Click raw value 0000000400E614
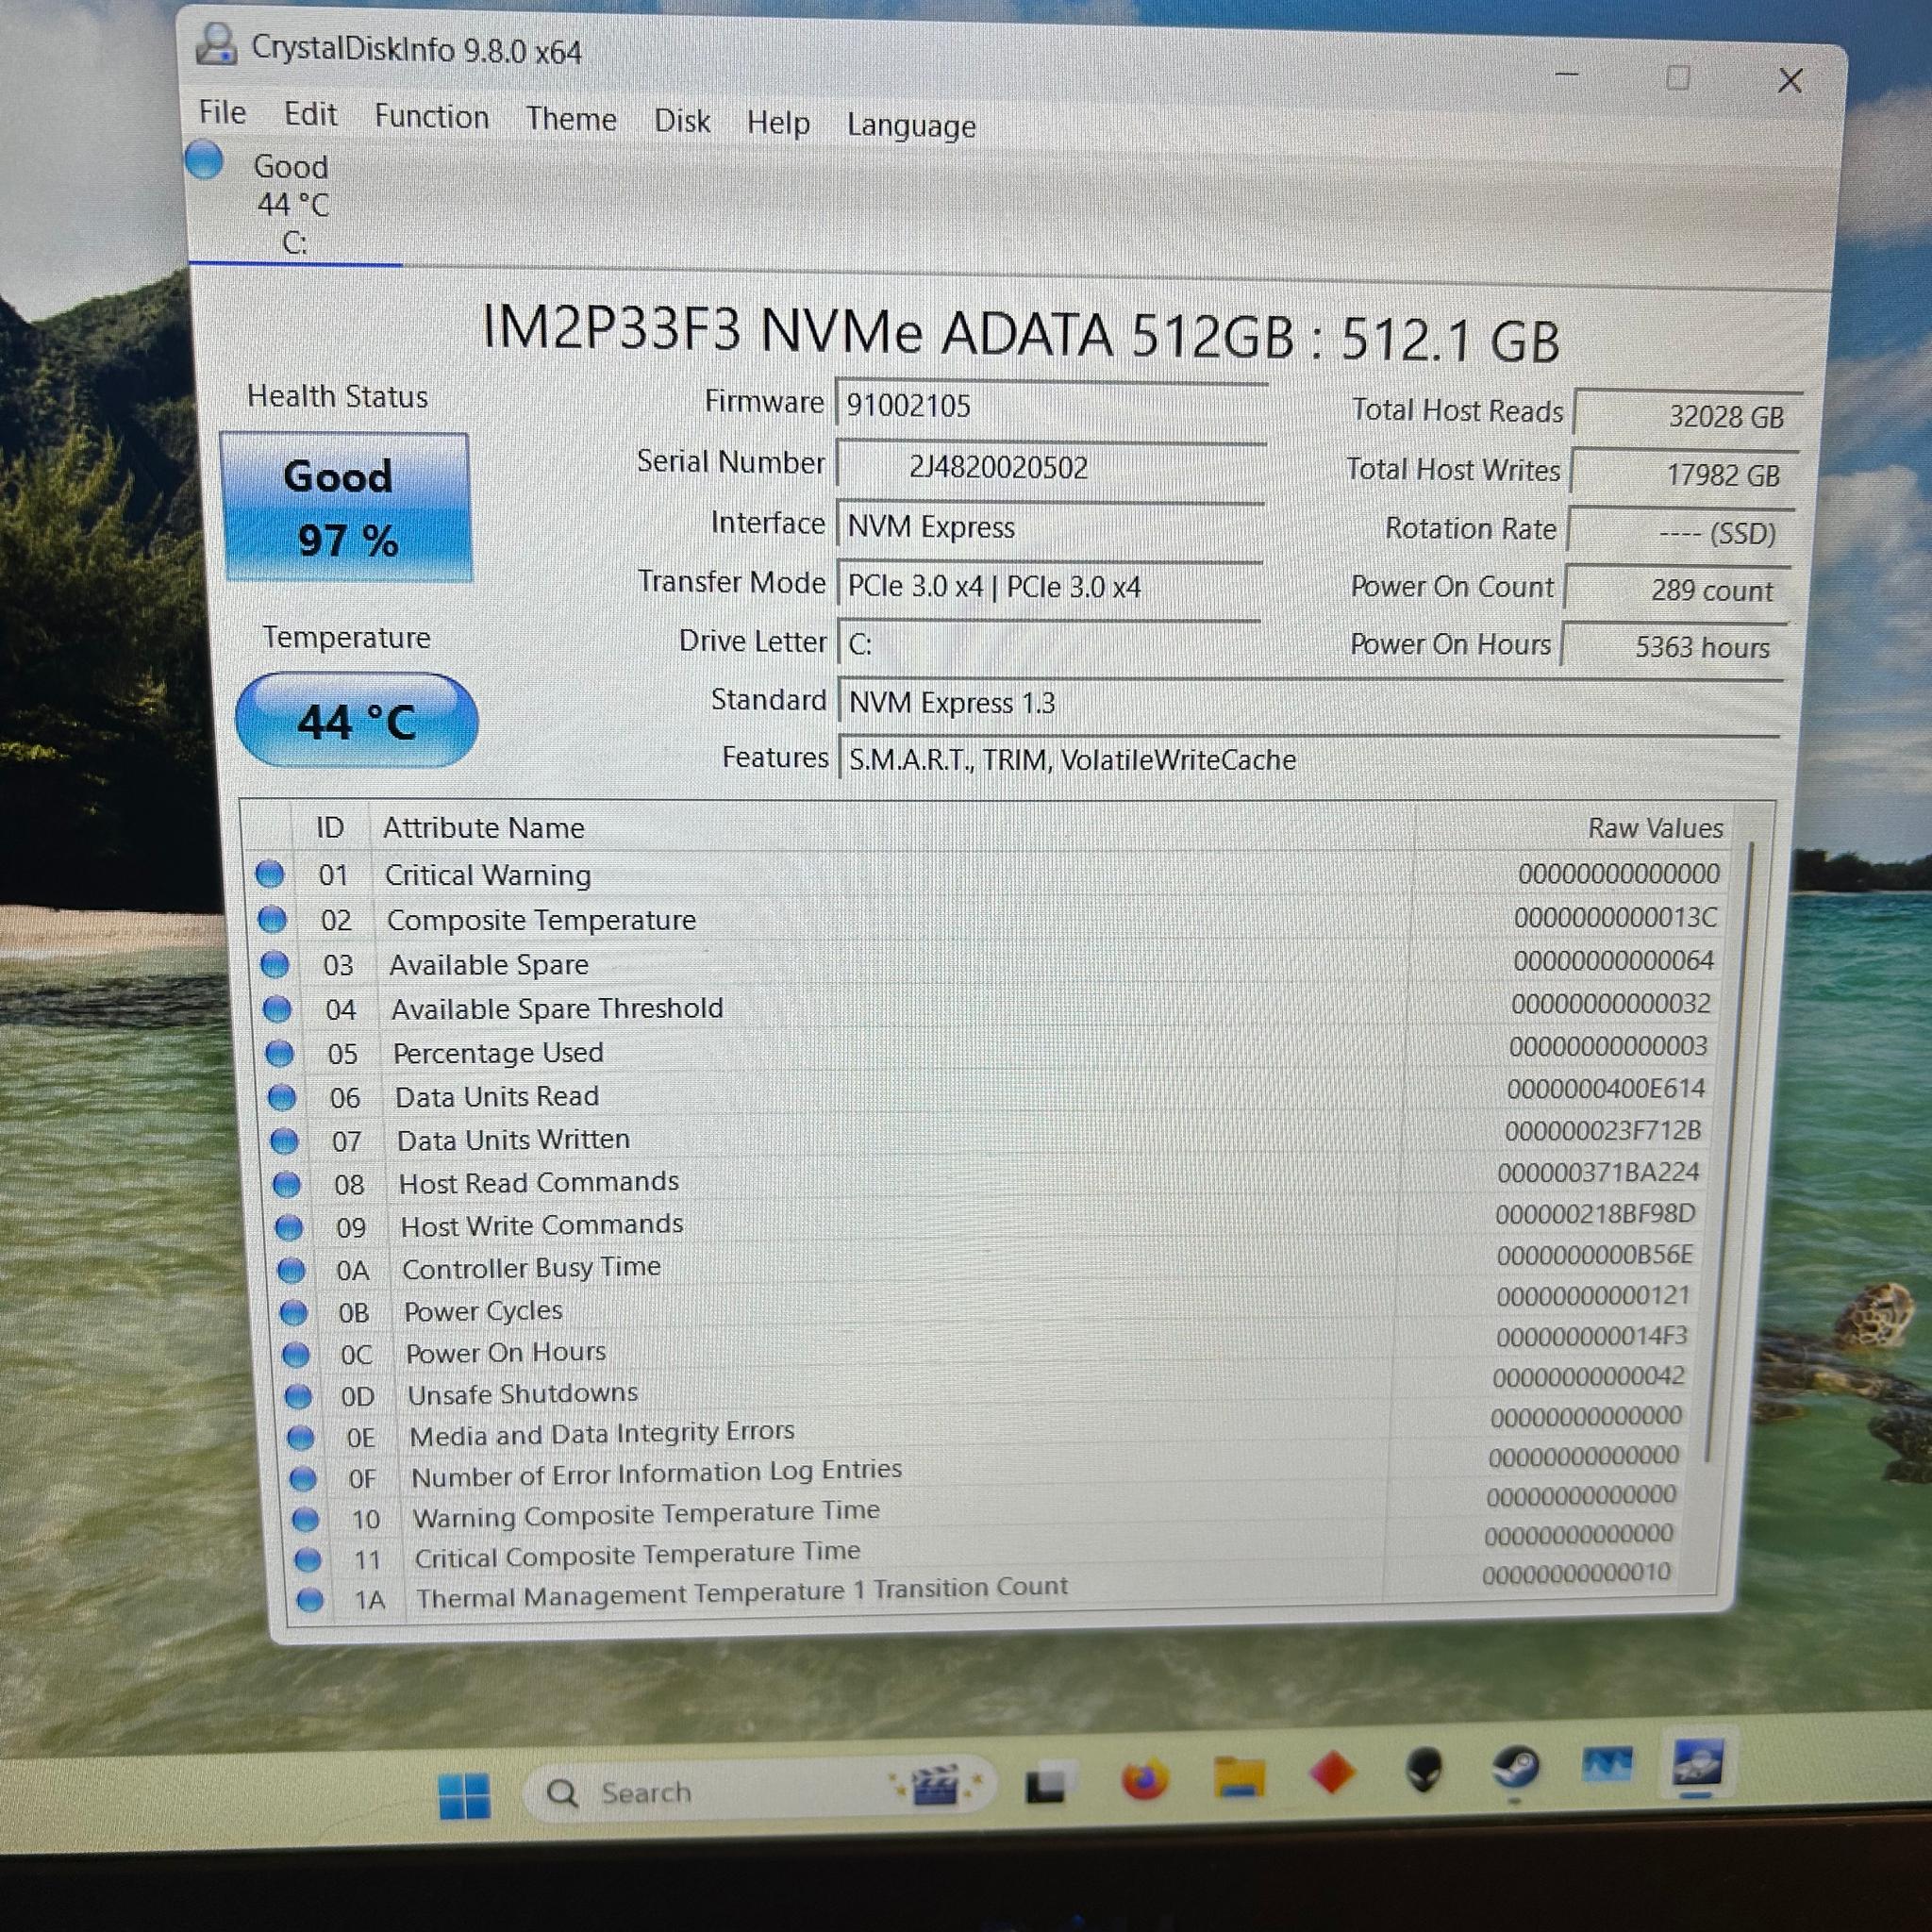Image resolution: width=1932 pixels, height=1932 pixels. pyautogui.click(x=1605, y=1089)
